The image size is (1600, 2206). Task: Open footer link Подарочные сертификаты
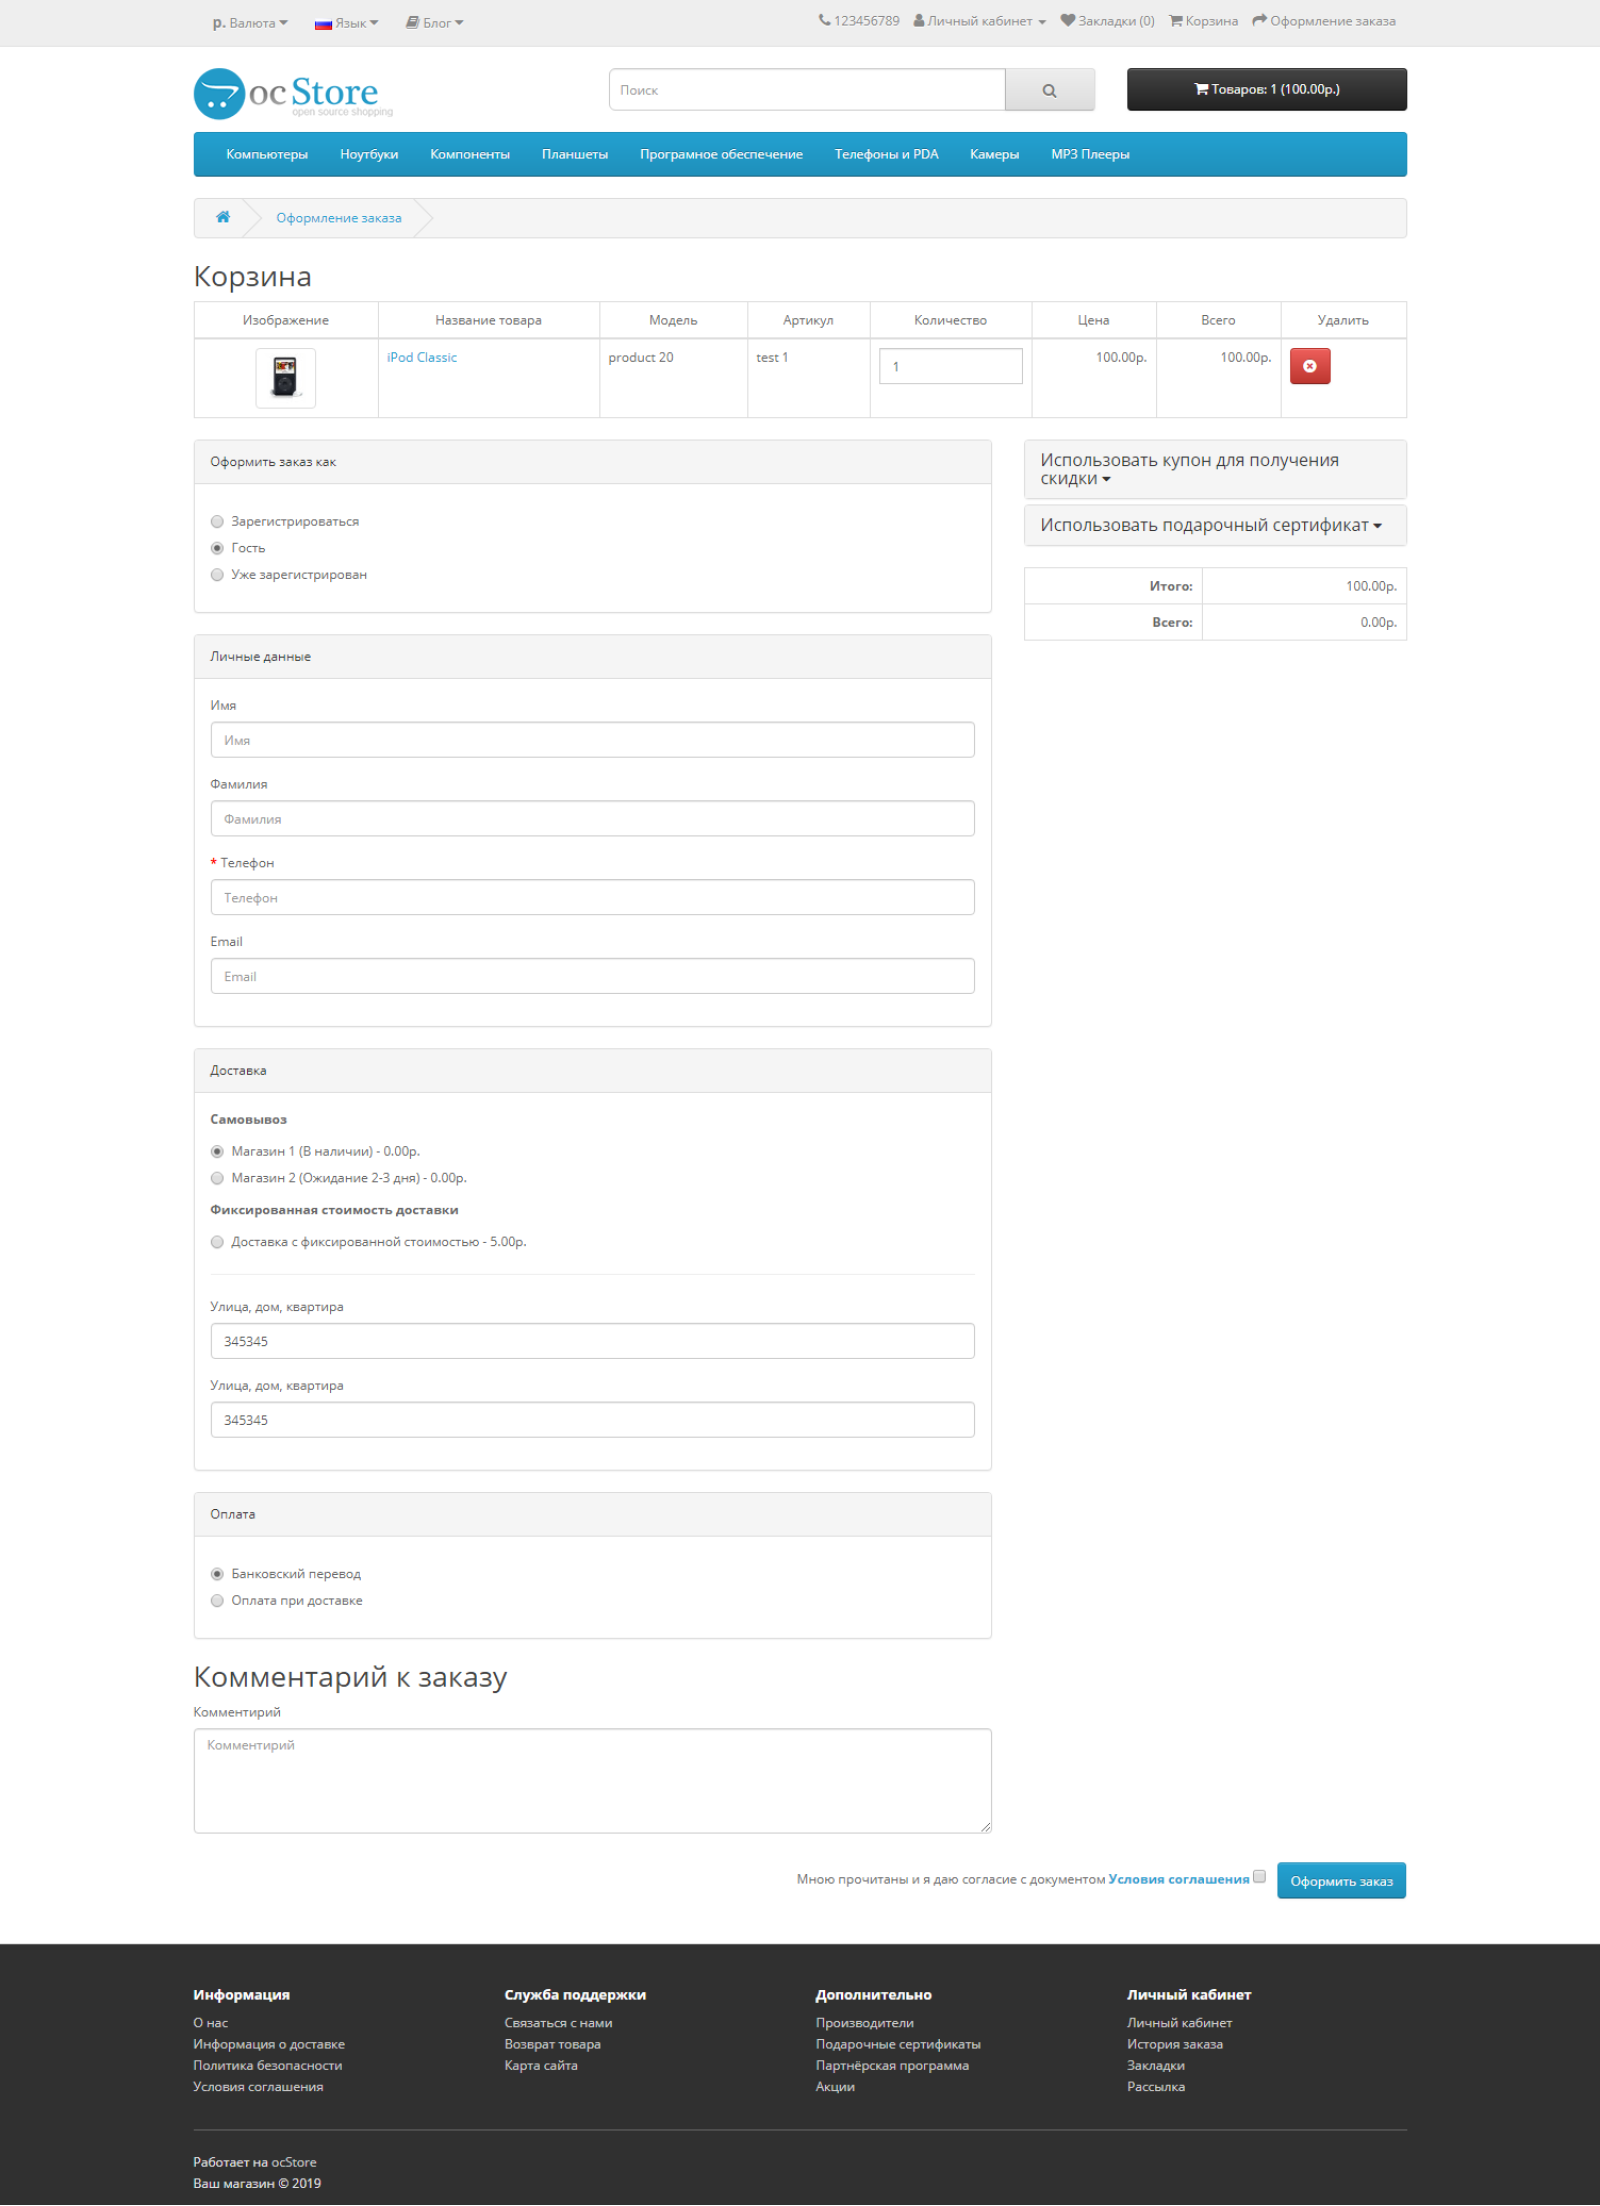click(898, 2045)
